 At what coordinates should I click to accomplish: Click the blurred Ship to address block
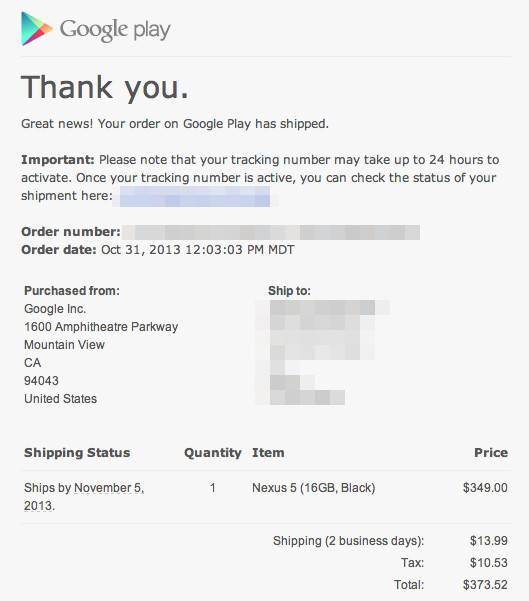322,352
